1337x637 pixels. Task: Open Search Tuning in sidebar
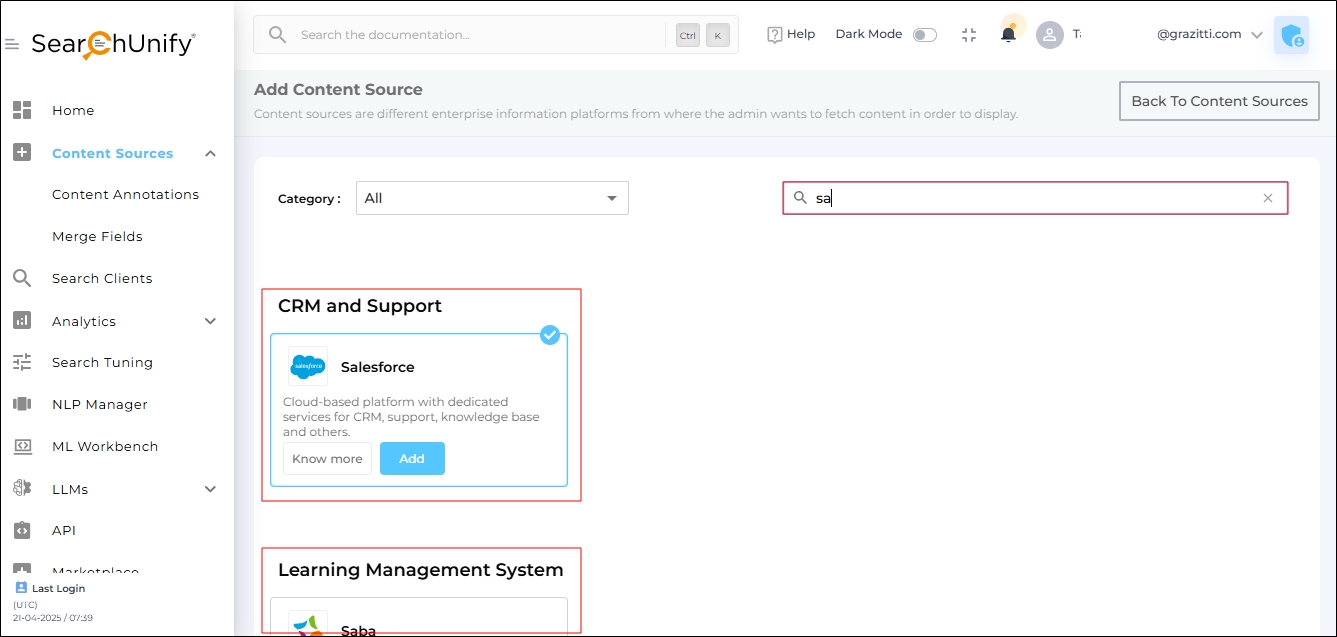pos(102,362)
